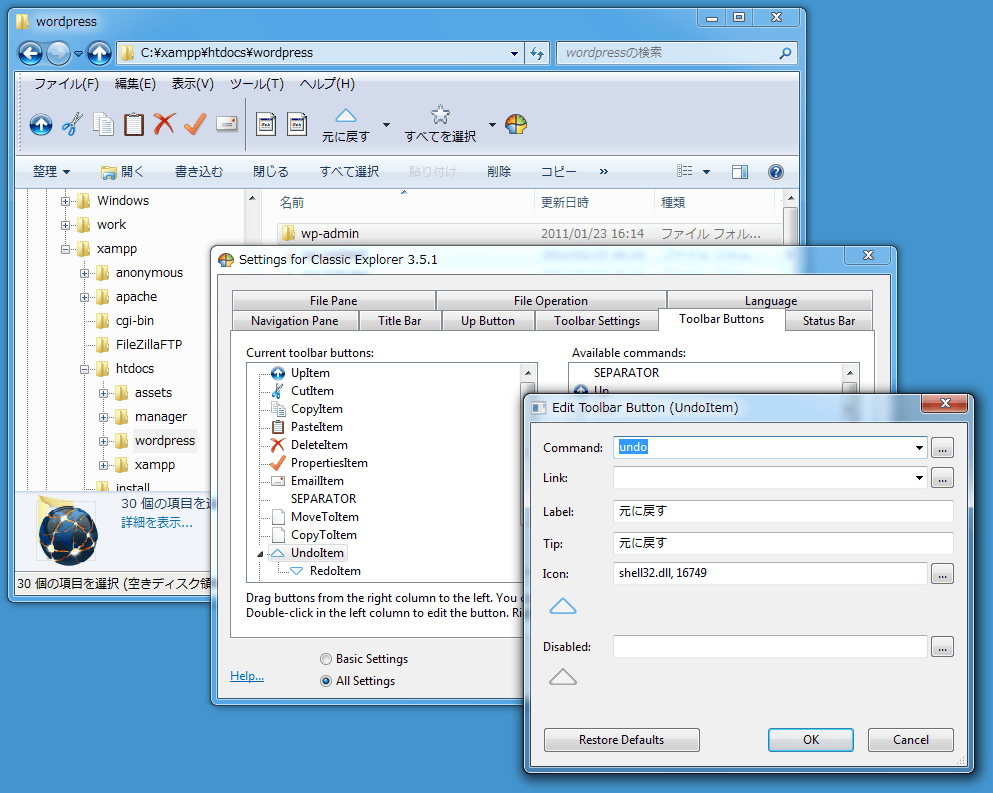This screenshot has height=793, width=993.
Task: Open the Help... link
Action: pyautogui.click(x=247, y=676)
